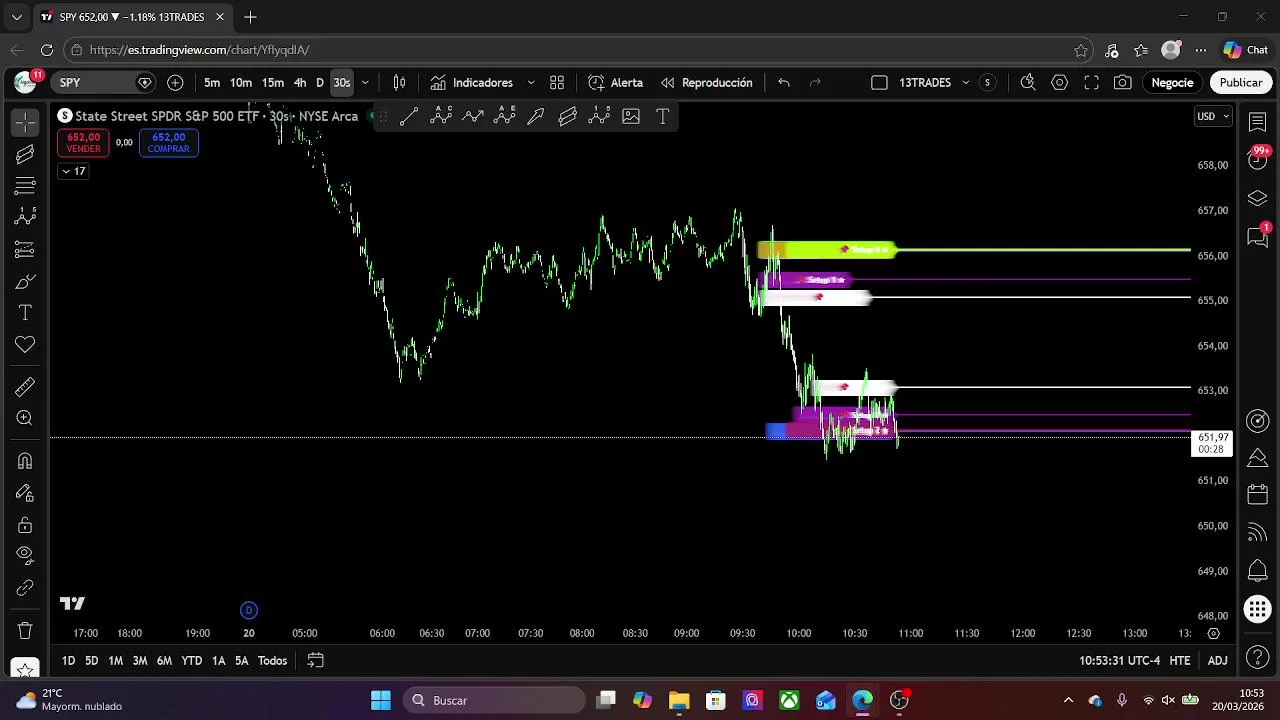
Task: Open the economic calendar panel
Action: [1258, 495]
